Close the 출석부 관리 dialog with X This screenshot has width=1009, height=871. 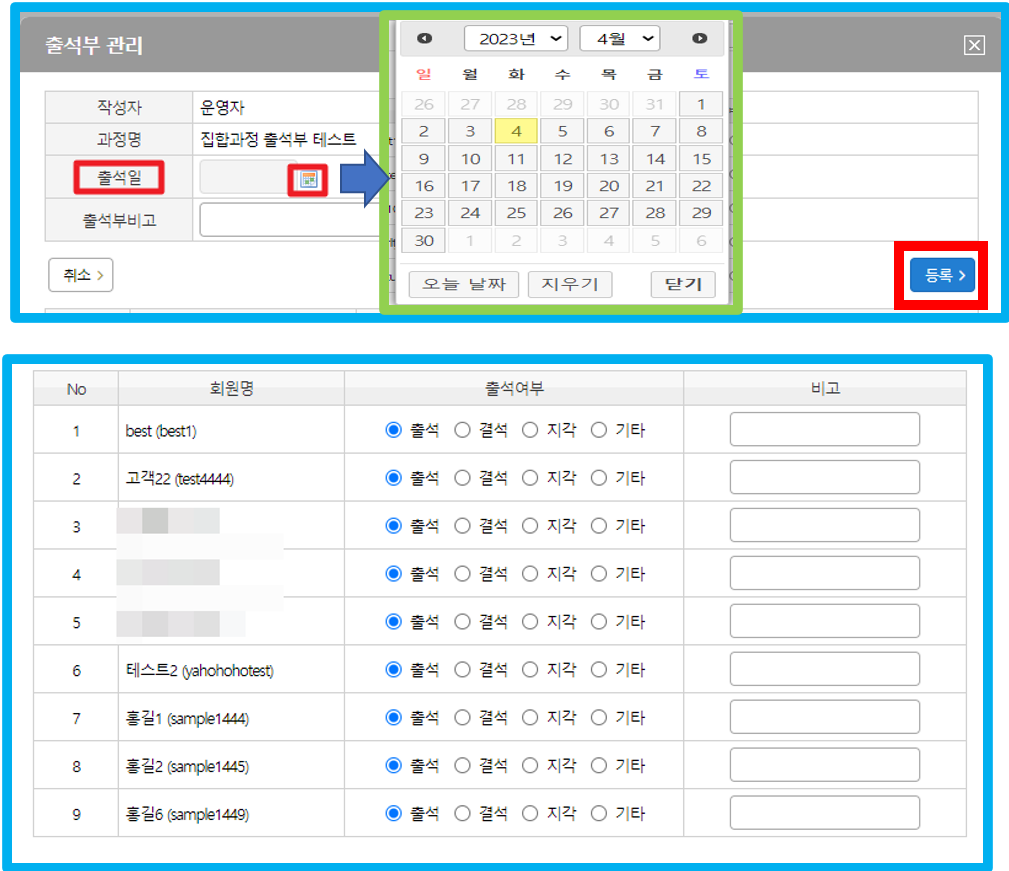pyautogui.click(x=974, y=45)
